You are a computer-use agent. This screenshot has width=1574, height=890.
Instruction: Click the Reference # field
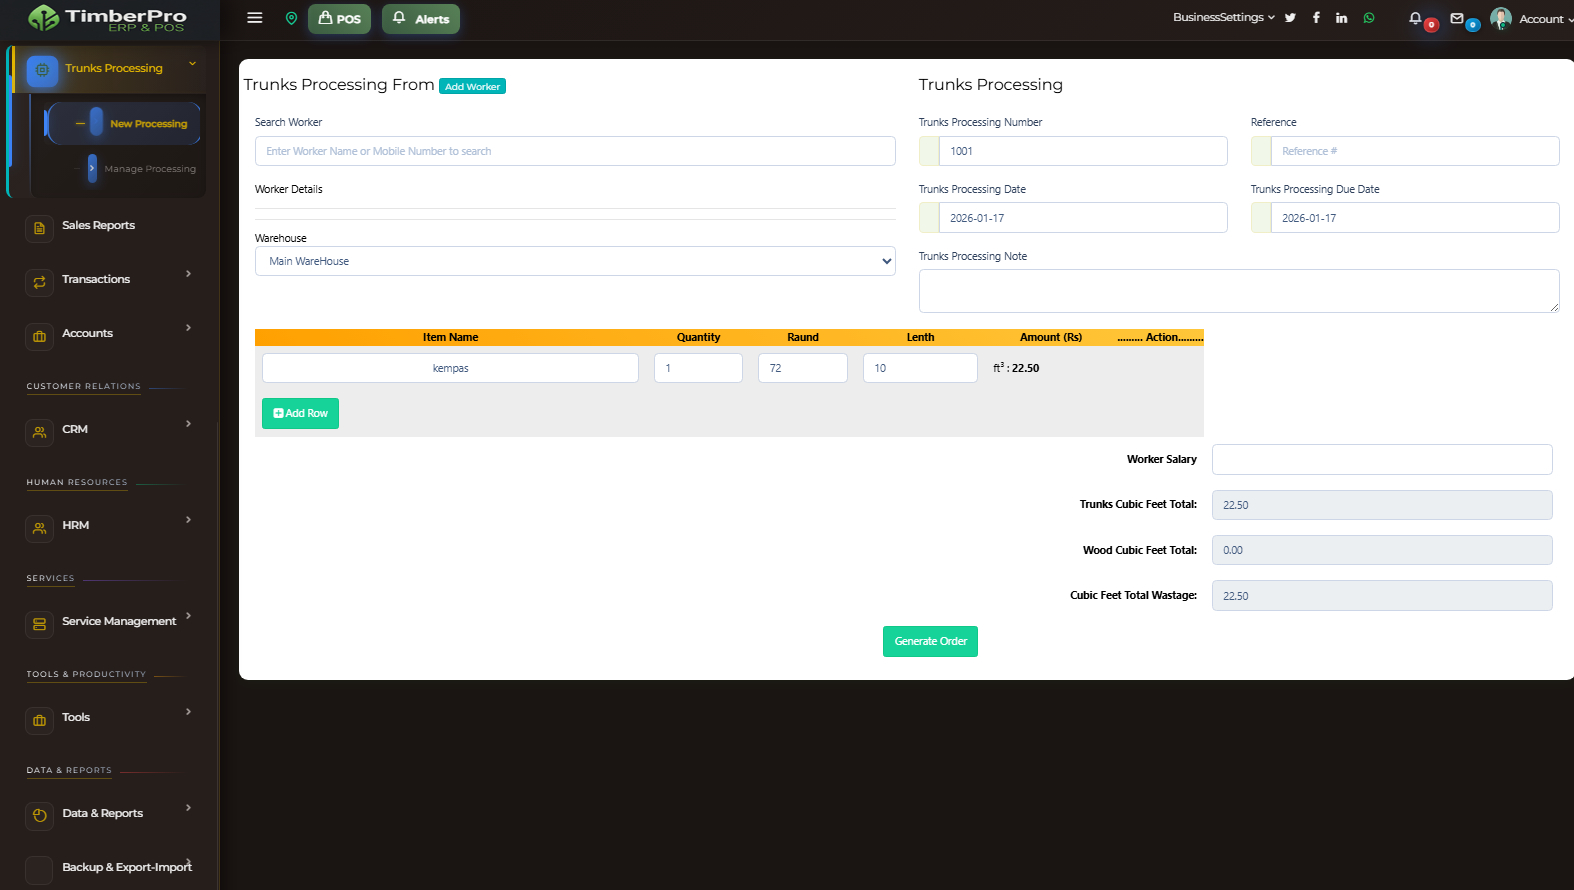pos(1415,151)
